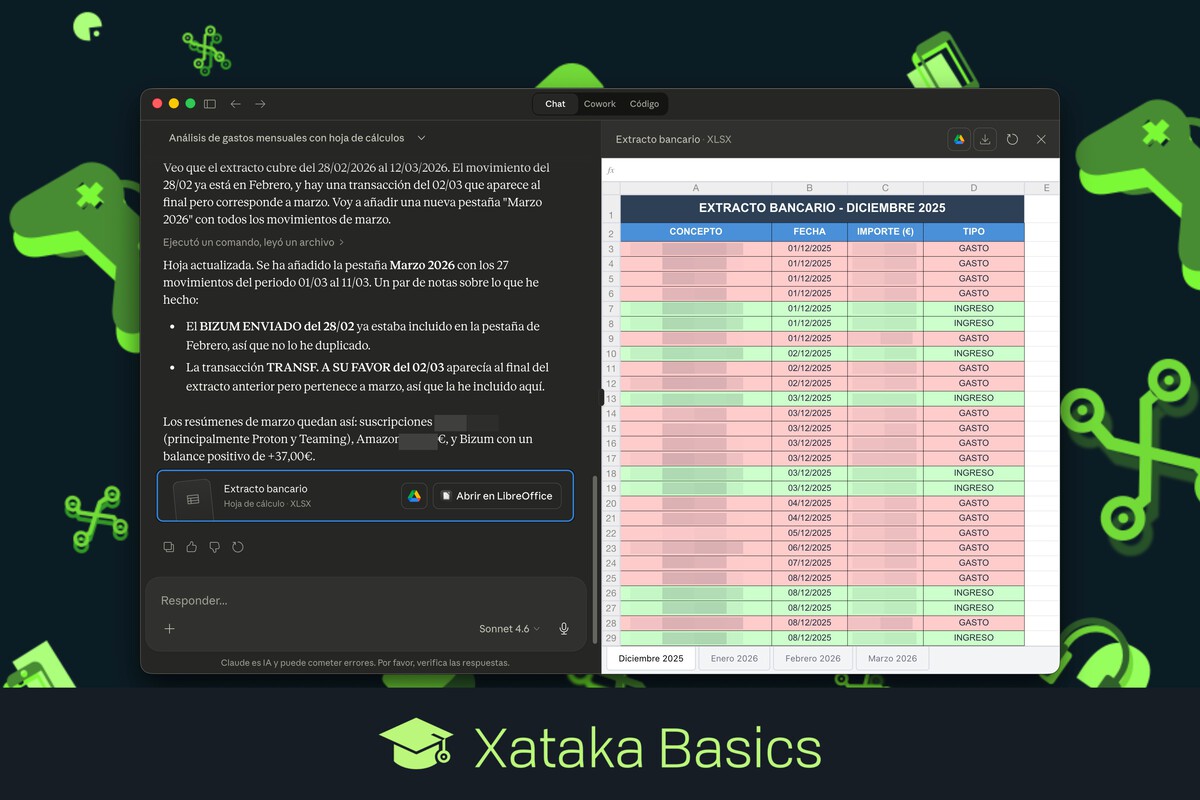Reload the spreadsheet preview
The image size is (1200, 800).
click(1012, 140)
